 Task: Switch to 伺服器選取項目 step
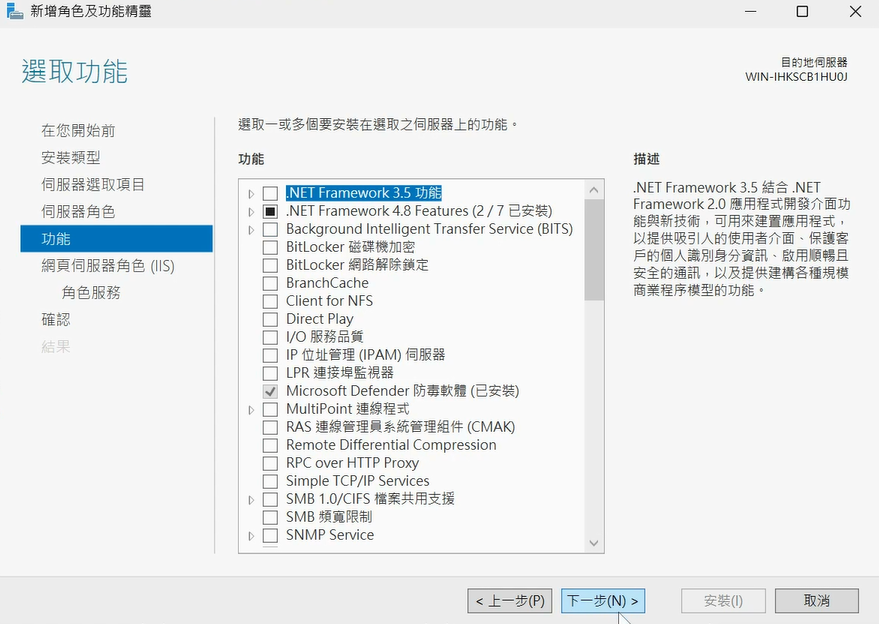pyautogui.click(x=93, y=184)
